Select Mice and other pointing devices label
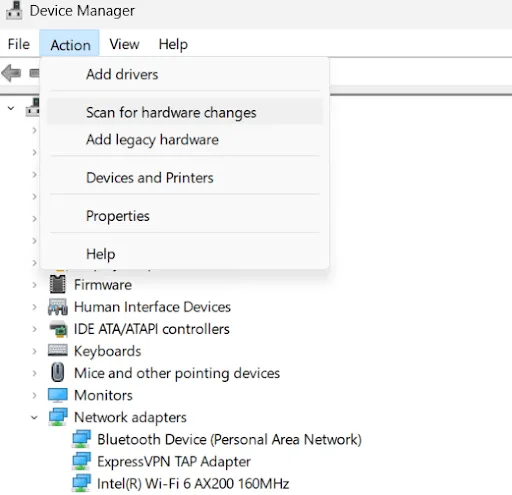 click(x=177, y=373)
